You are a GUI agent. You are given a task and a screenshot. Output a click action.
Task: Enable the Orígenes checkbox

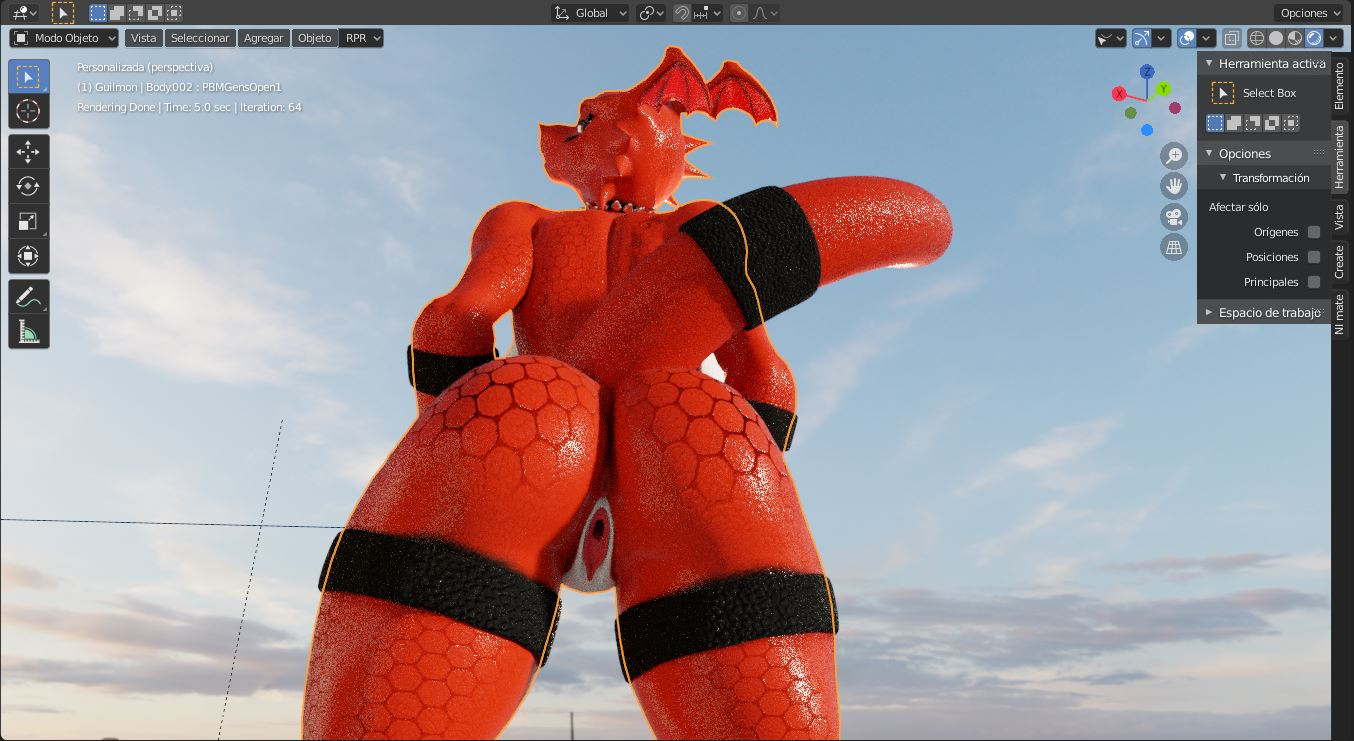pos(1314,232)
